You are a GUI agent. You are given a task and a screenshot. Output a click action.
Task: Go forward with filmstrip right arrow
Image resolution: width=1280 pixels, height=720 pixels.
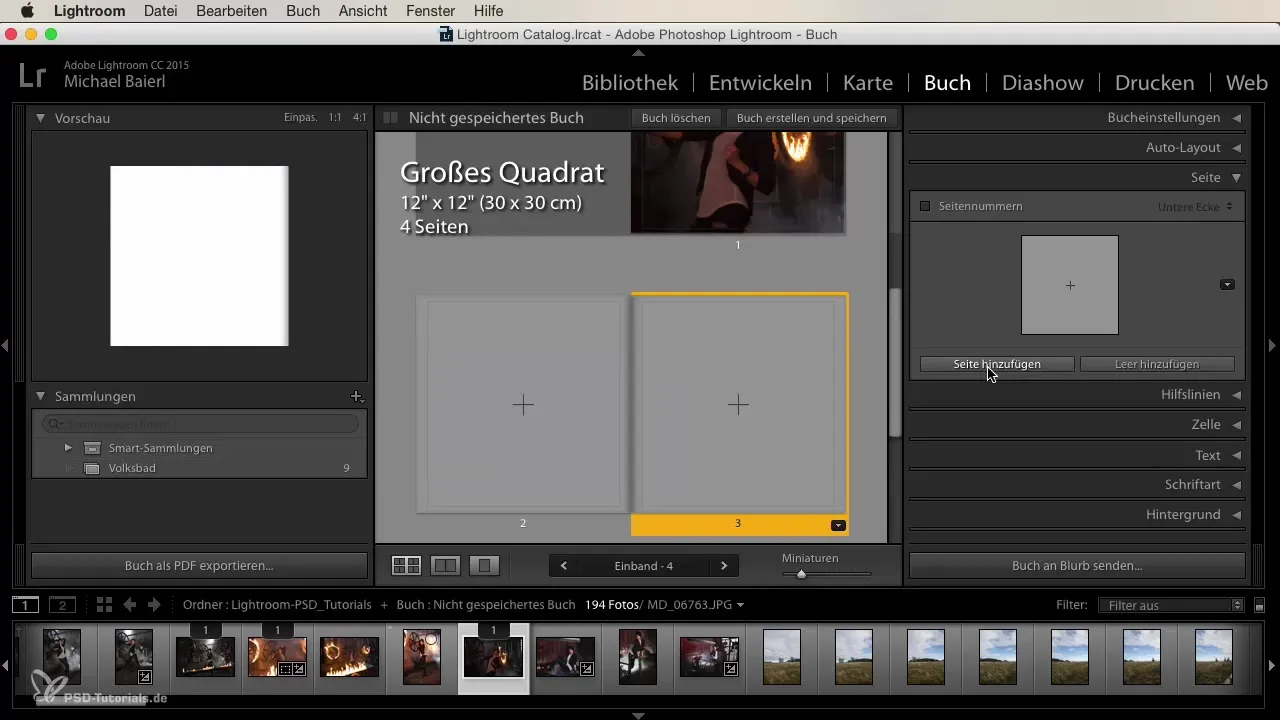[153, 605]
